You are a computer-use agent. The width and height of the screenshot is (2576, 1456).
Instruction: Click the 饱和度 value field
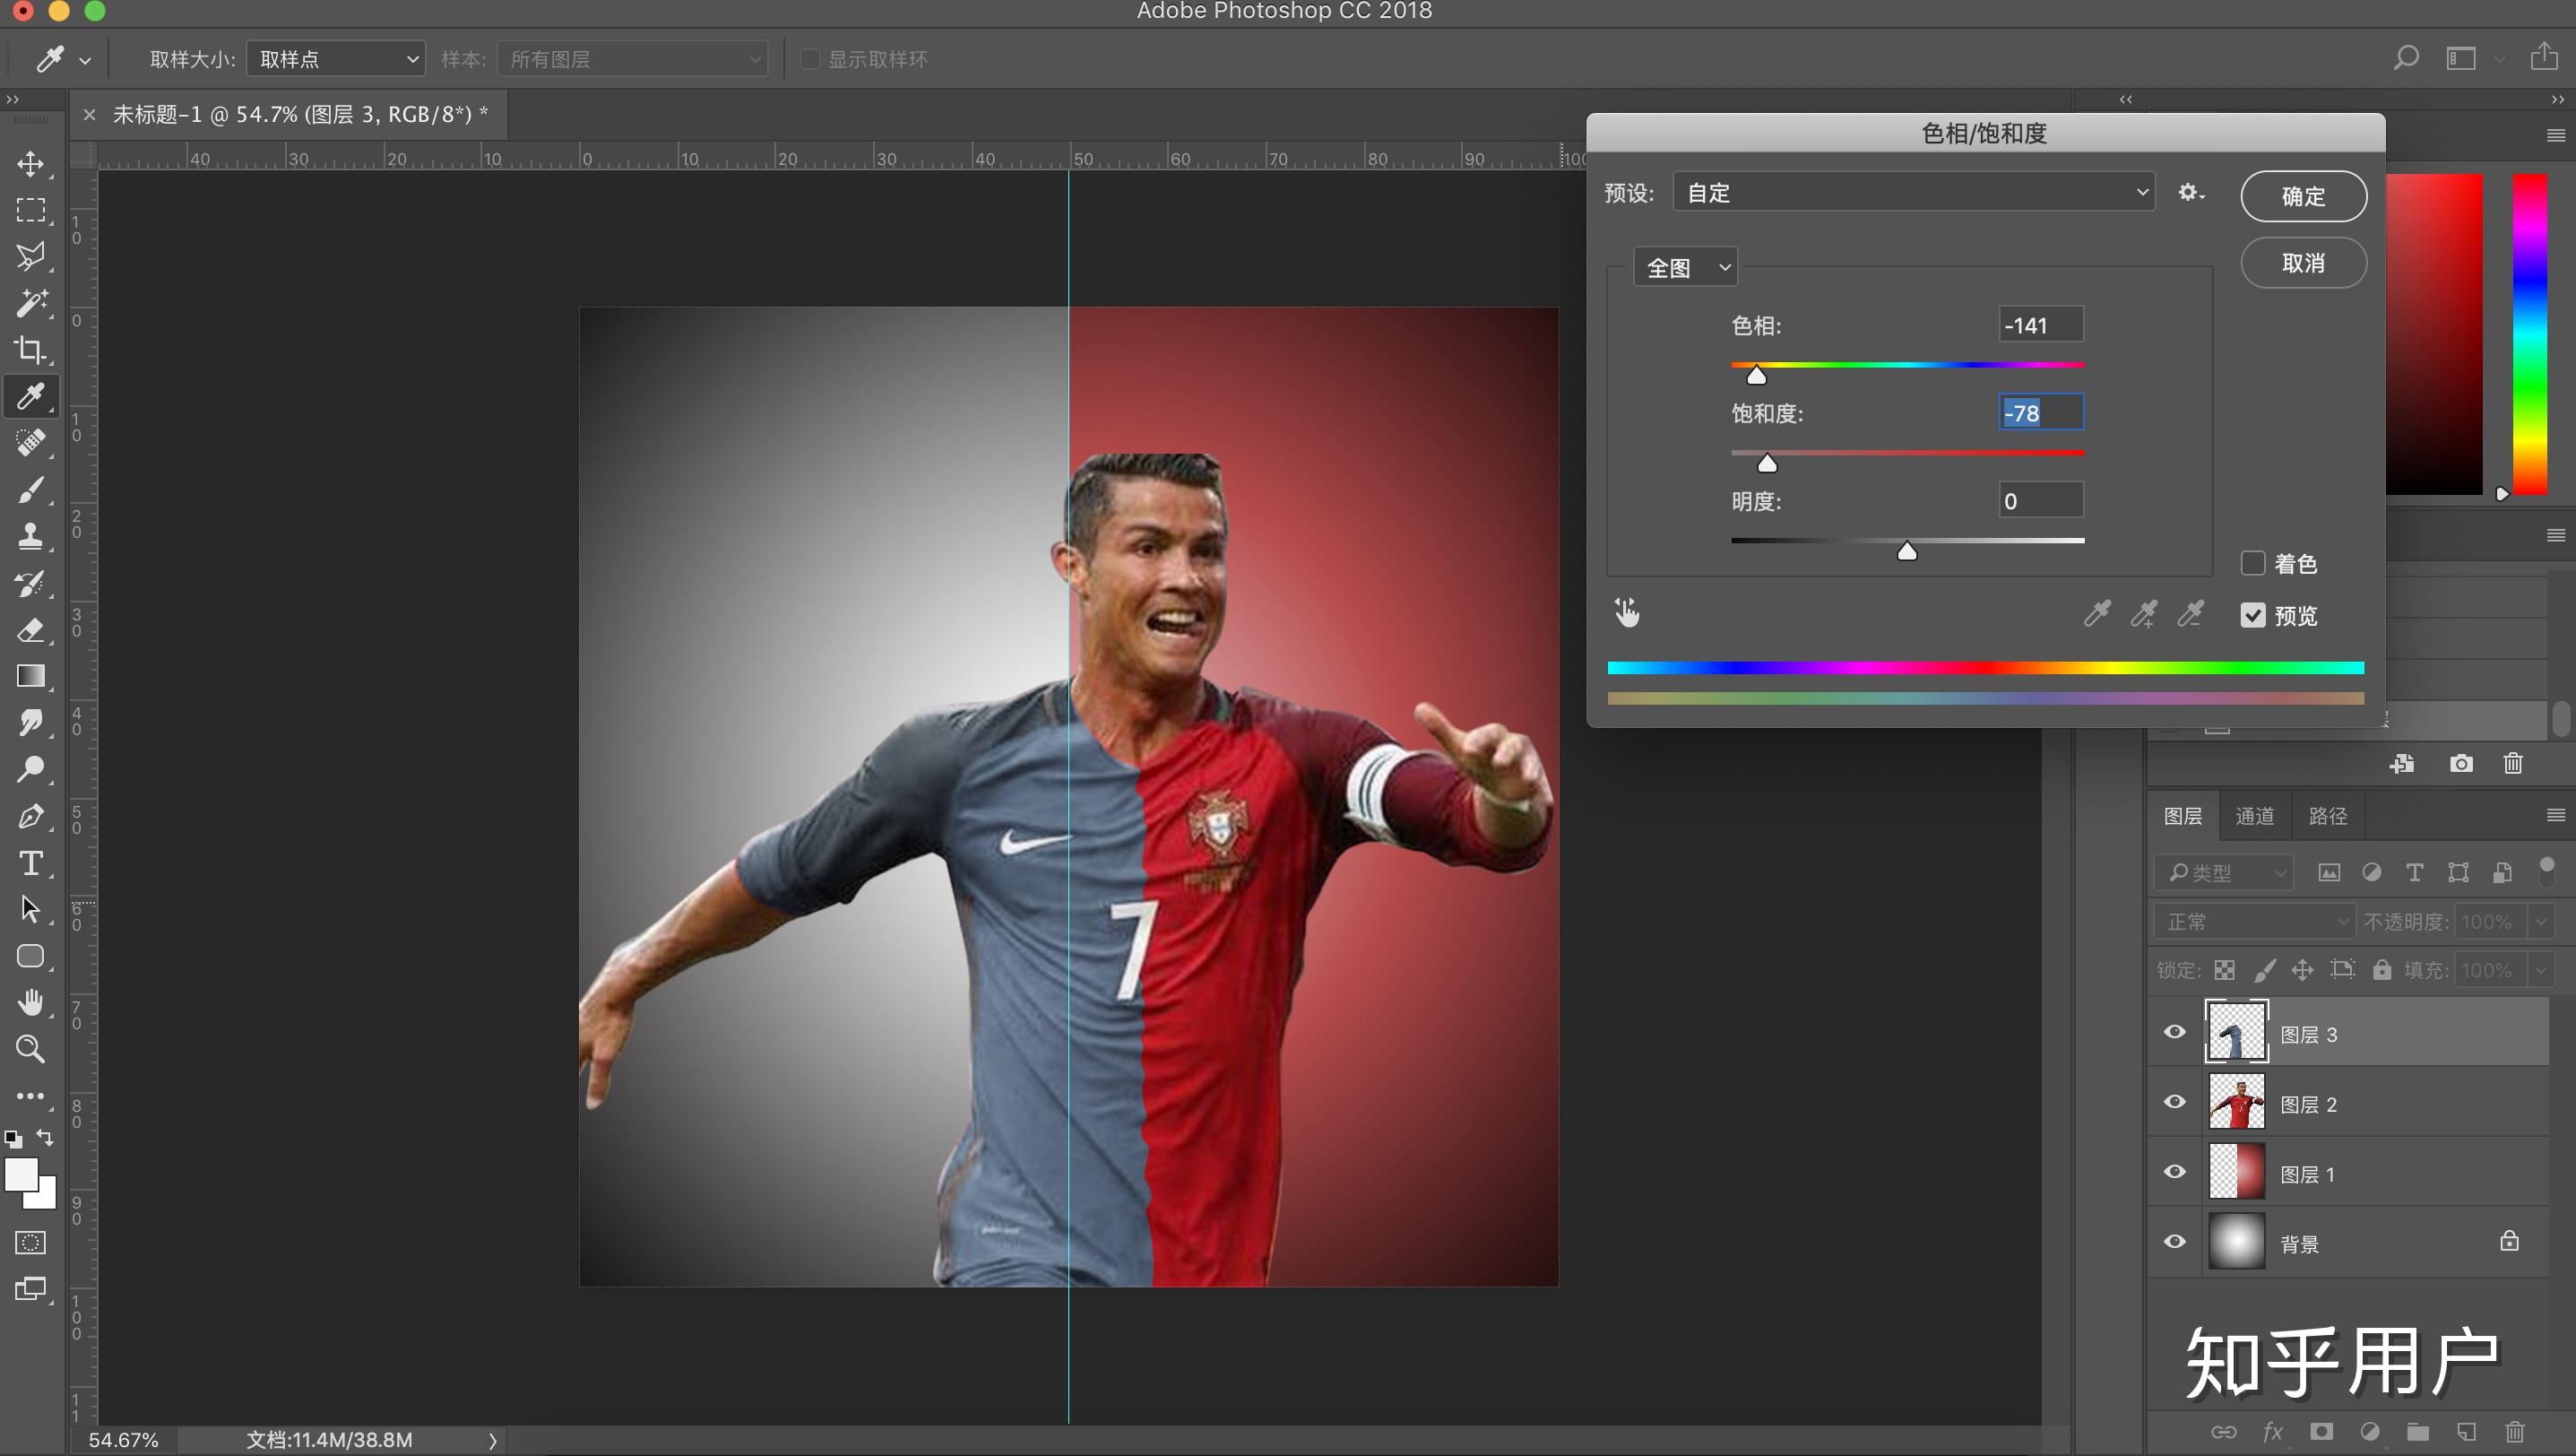point(2041,413)
